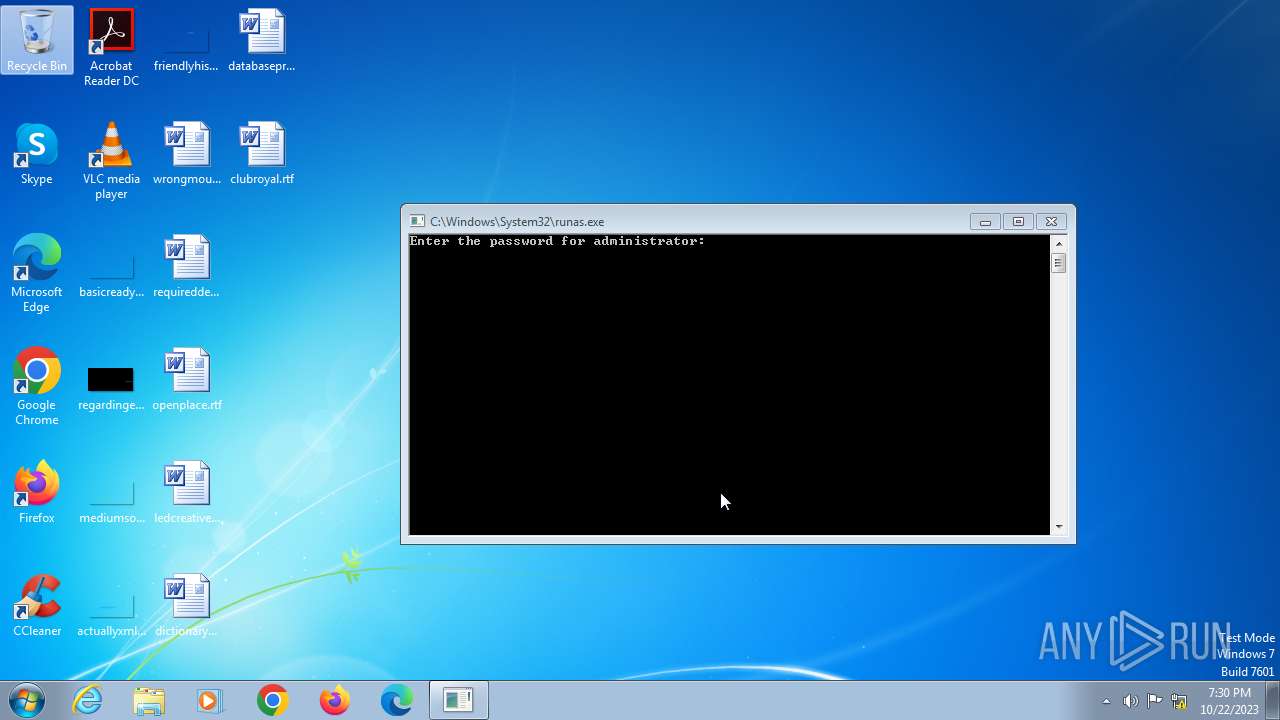This screenshot has width=1280, height=720.
Task: Click console scrollbar down arrow
Action: click(1059, 527)
